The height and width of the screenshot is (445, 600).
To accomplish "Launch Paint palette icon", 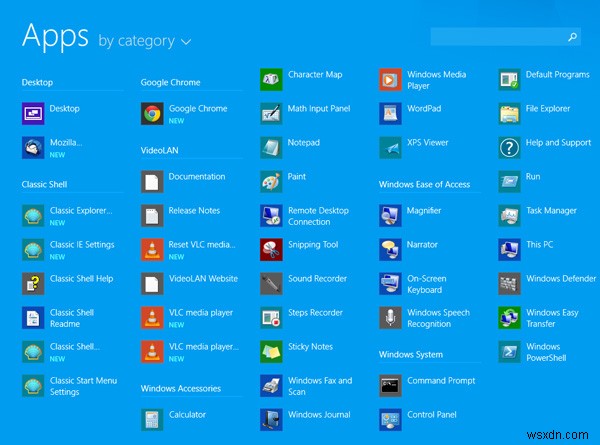I will point(271,182).
